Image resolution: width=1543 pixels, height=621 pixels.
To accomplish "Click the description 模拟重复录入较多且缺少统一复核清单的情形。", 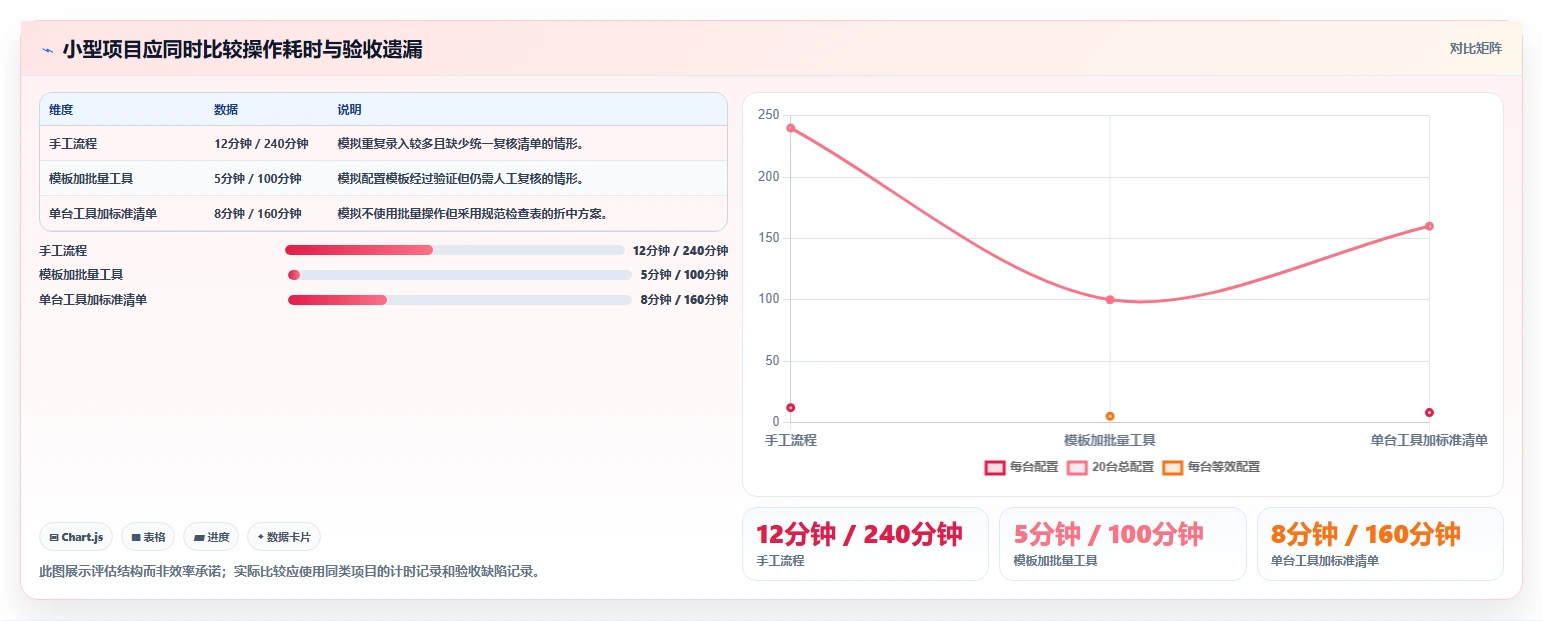I will [461, 143].
